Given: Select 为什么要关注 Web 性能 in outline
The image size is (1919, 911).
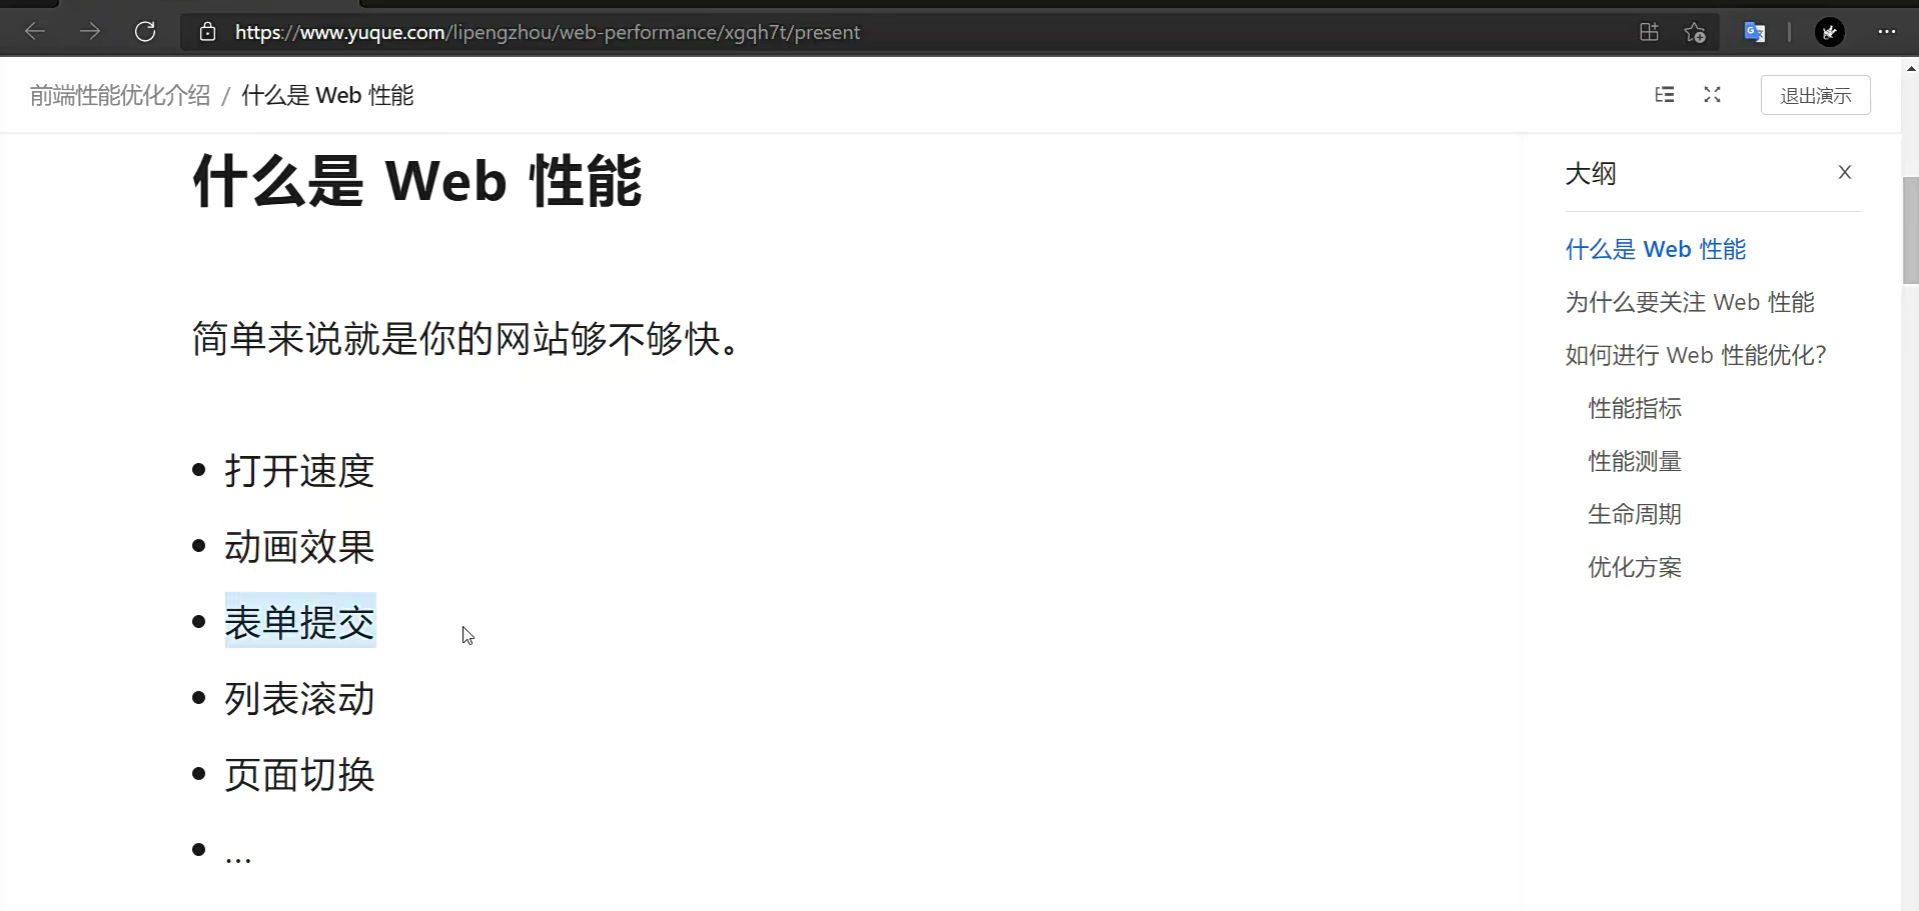Looking at the screenshot, I should [x=1689, y=303].
